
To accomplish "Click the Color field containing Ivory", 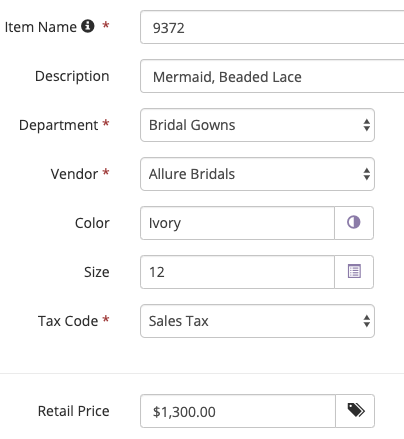I will [237, 223].
